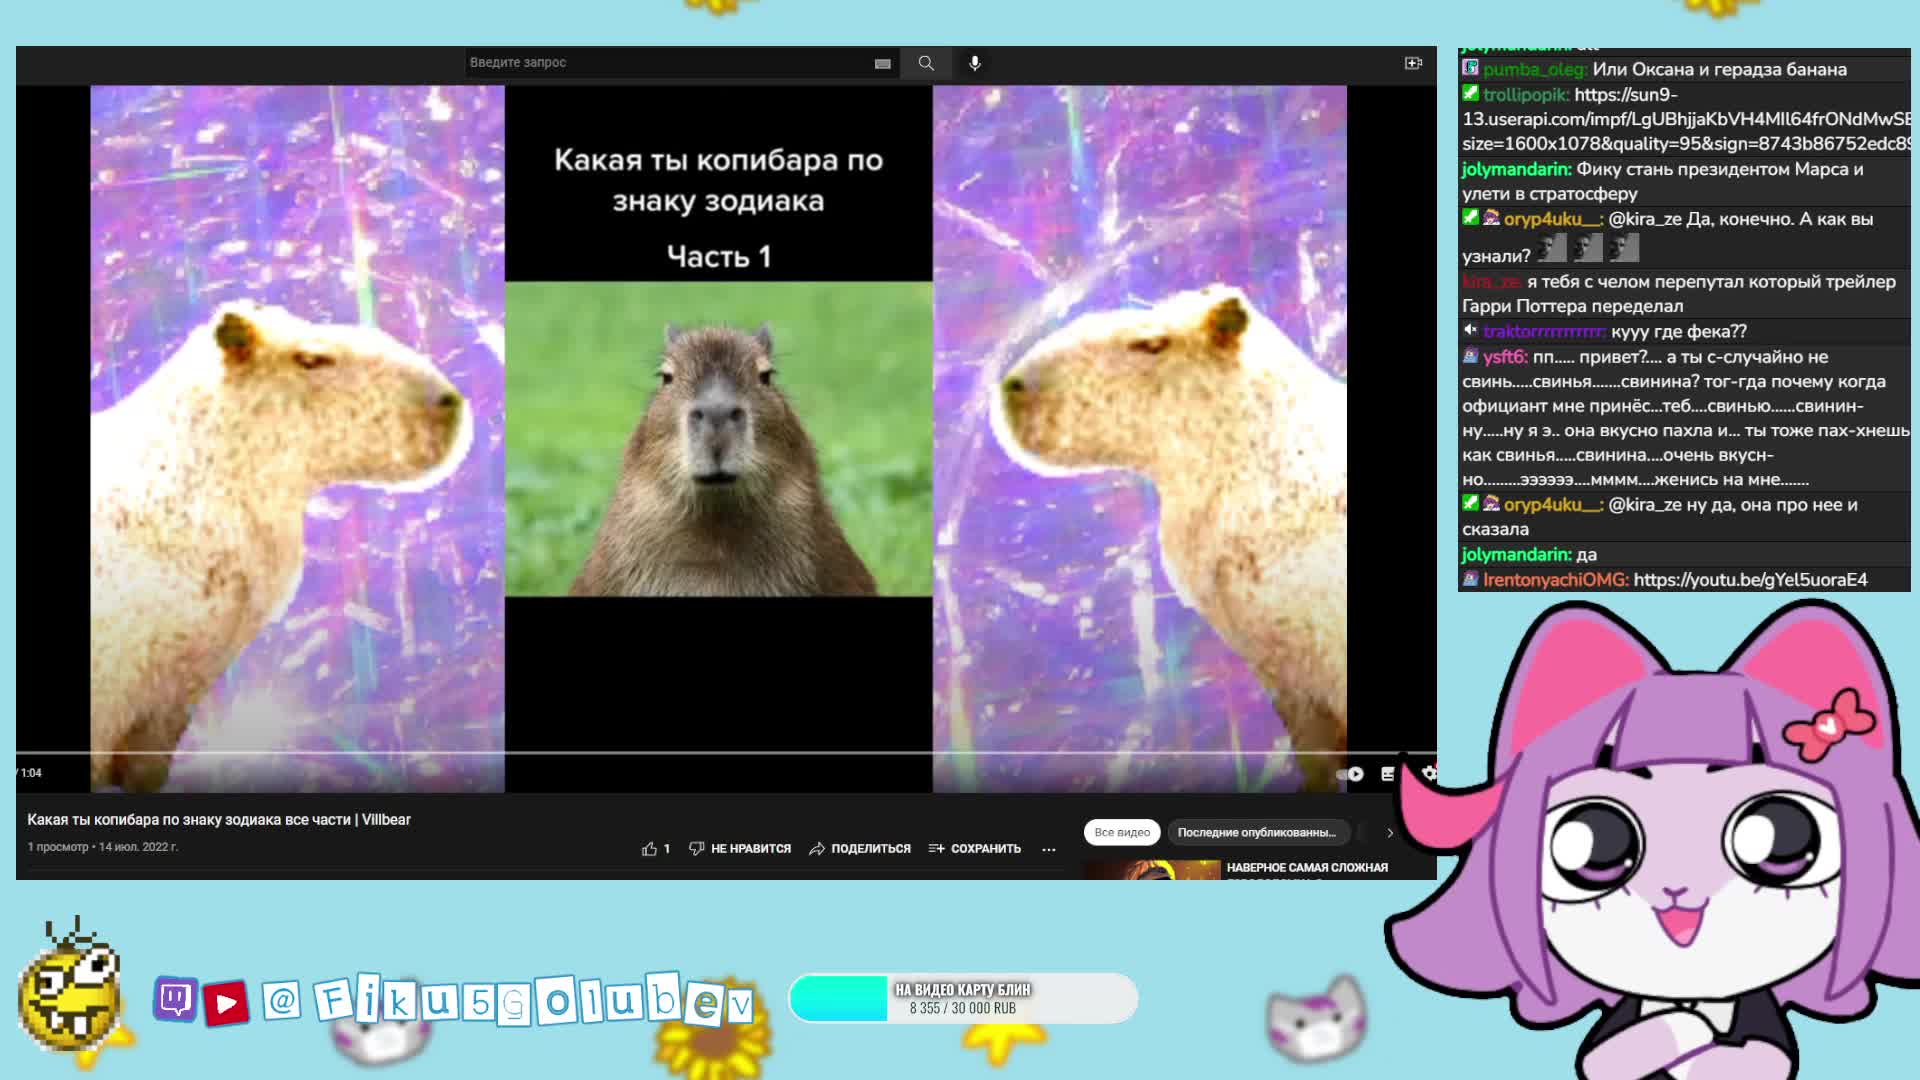The image size is (1920, 1080).
Task: Click the 'СОХРАНИТЬ' save button
Action: coord(975,848)
